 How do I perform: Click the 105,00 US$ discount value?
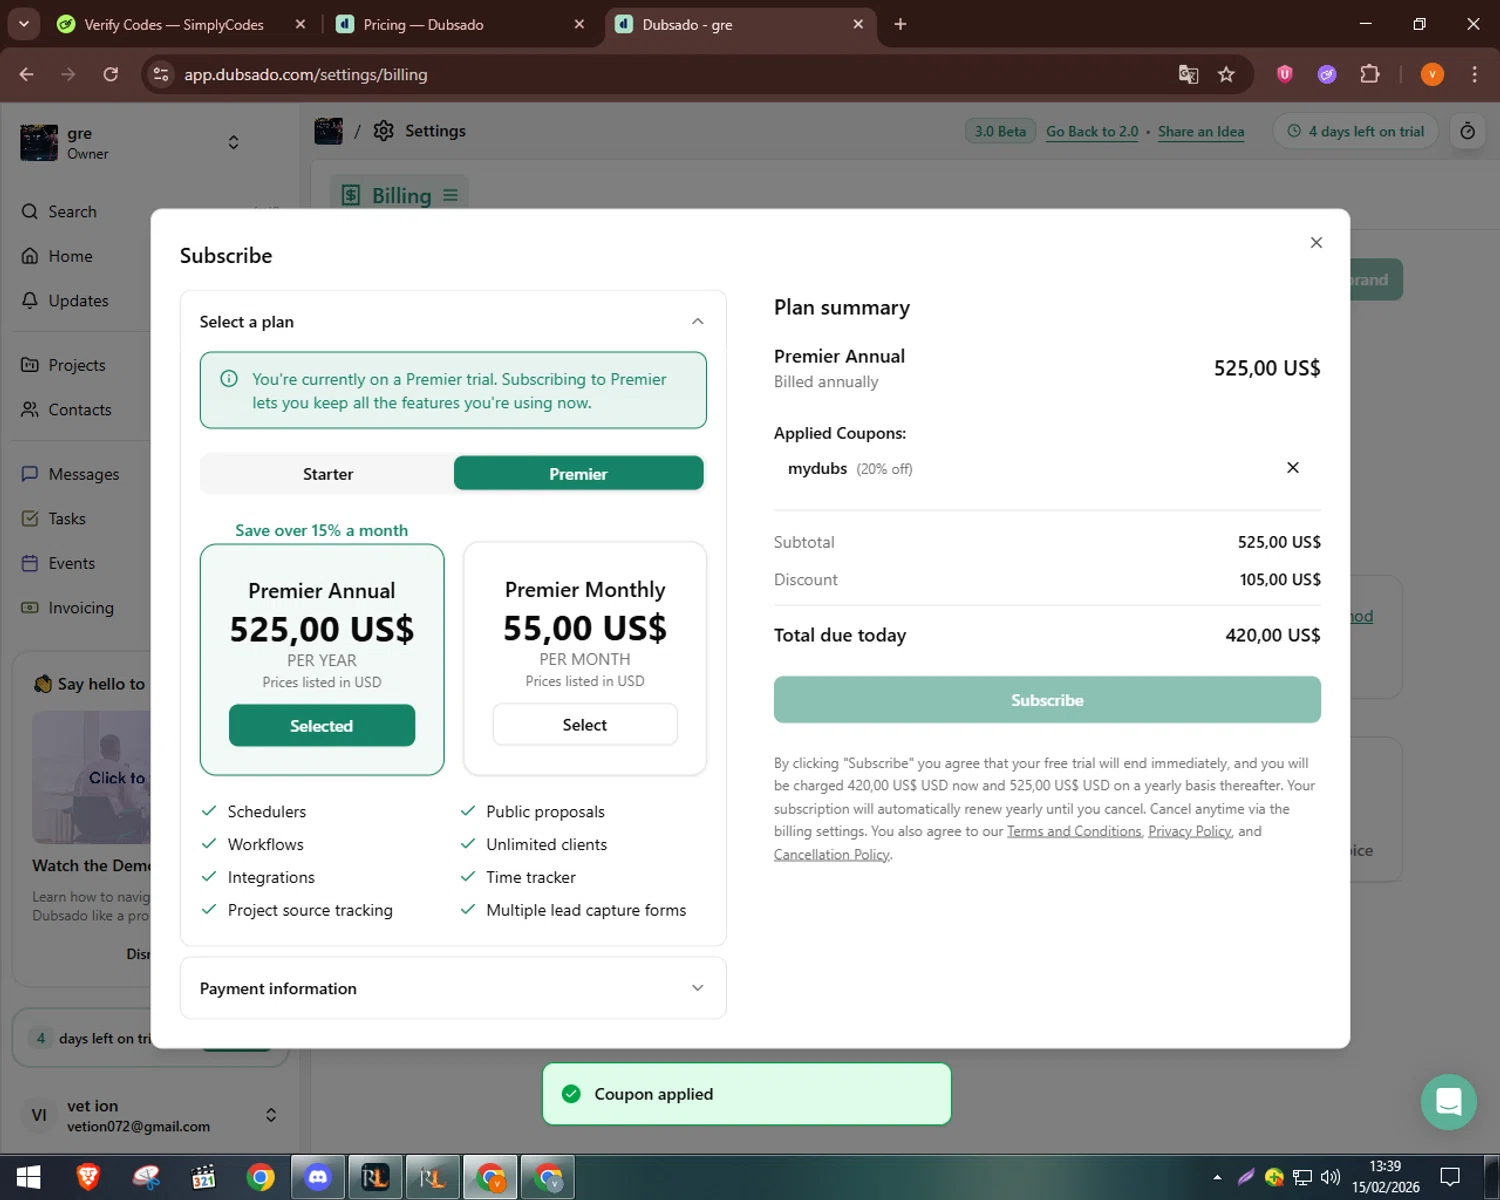tap(1280, 580)
